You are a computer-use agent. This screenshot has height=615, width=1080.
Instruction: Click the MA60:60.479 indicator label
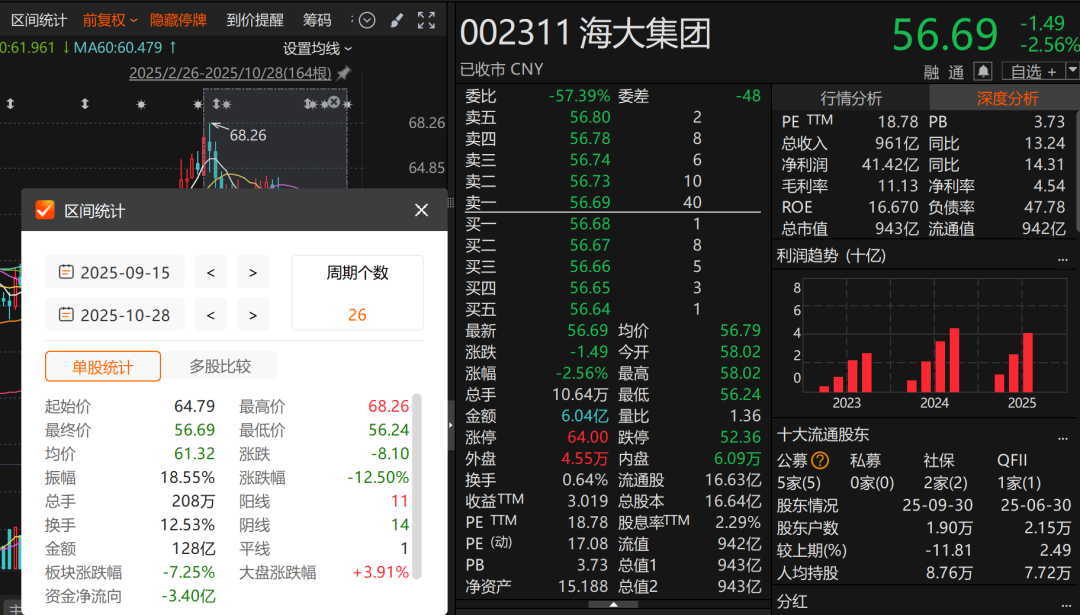coord(118,48)
